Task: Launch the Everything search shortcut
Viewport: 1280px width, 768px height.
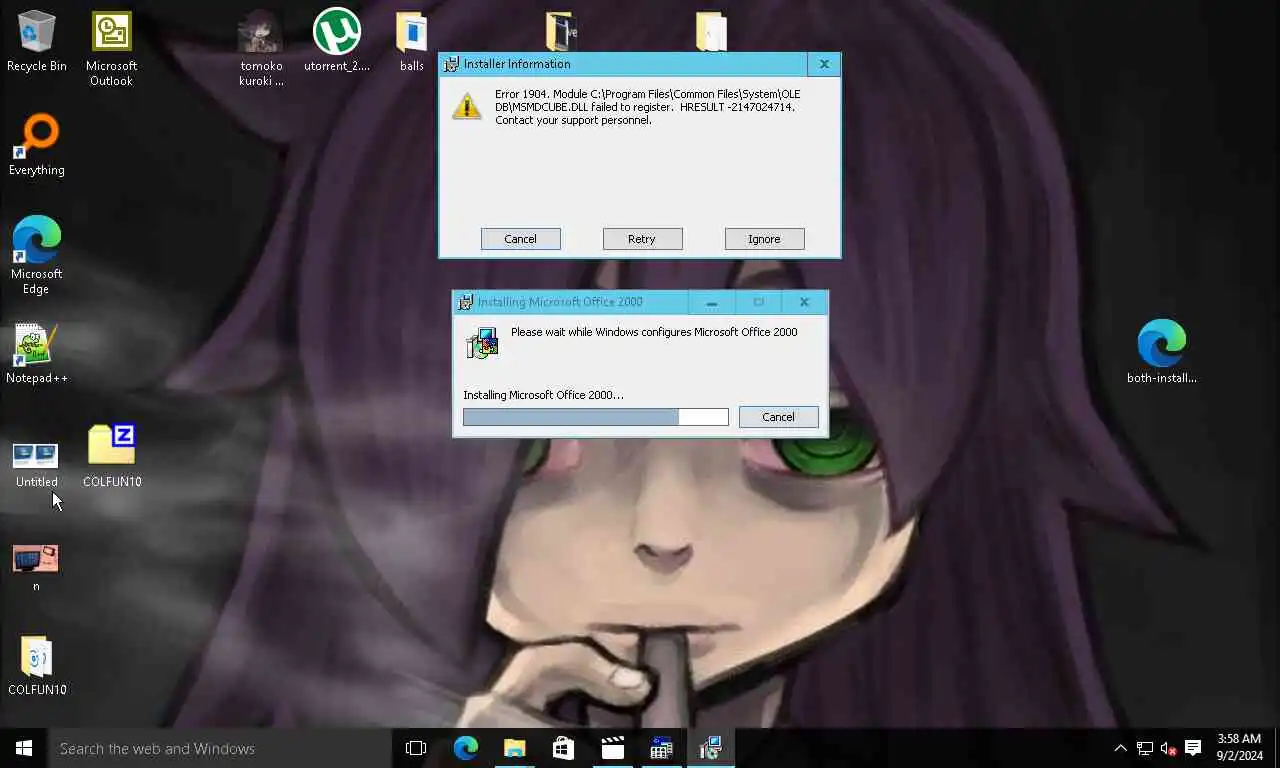Action: [37, 146]
